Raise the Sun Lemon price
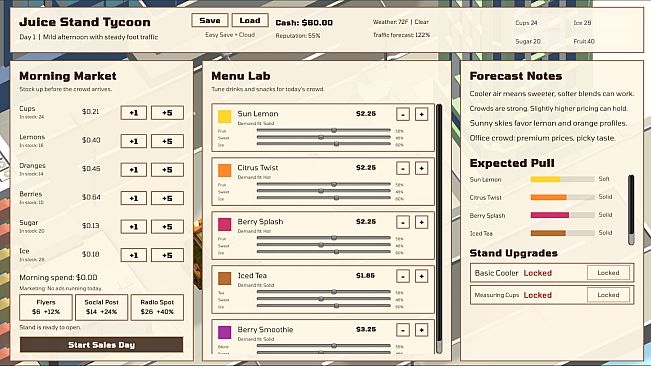This screenshot has width=651, height=366. [x=421, y=114]
